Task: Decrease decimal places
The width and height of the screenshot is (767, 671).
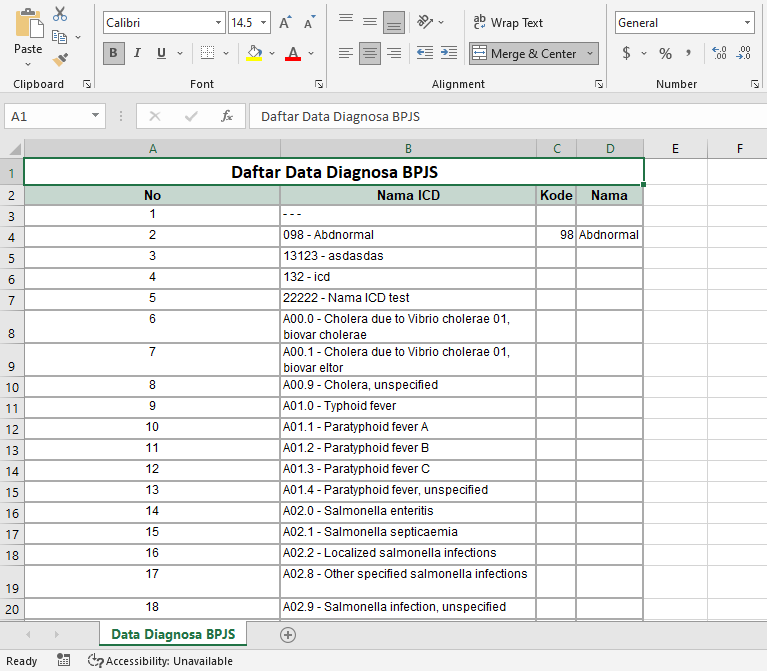Action: pyautogui.click(x=743, y=53)
